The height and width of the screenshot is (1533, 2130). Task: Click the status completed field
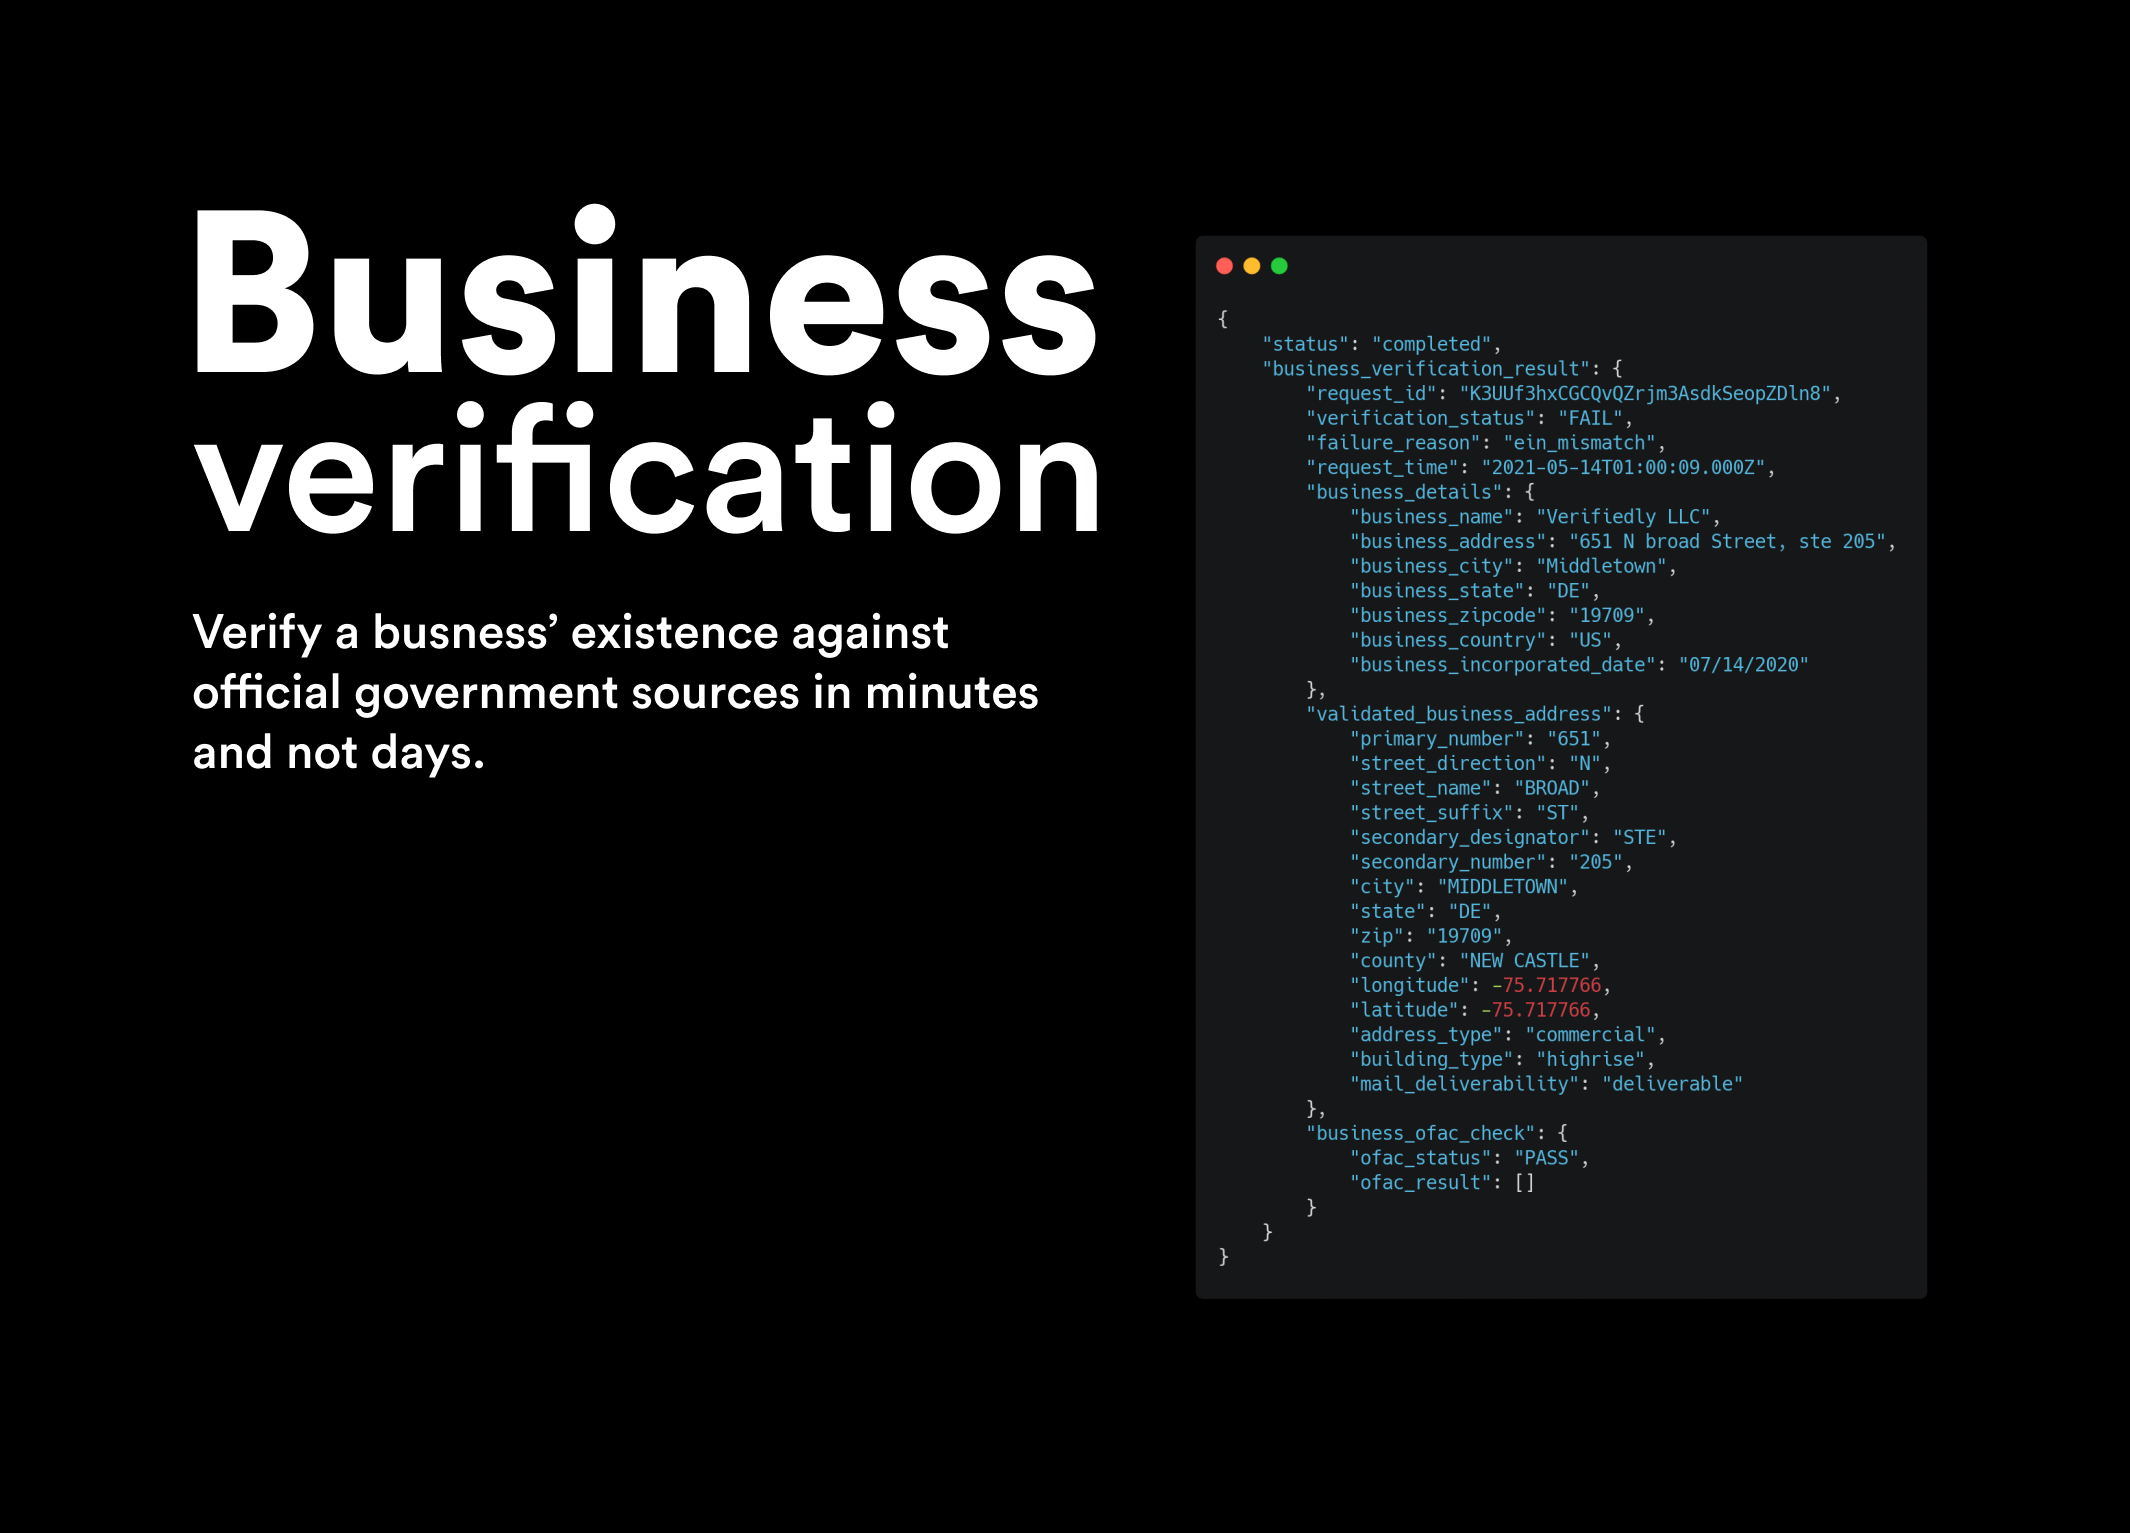[x=1380, y=343]
